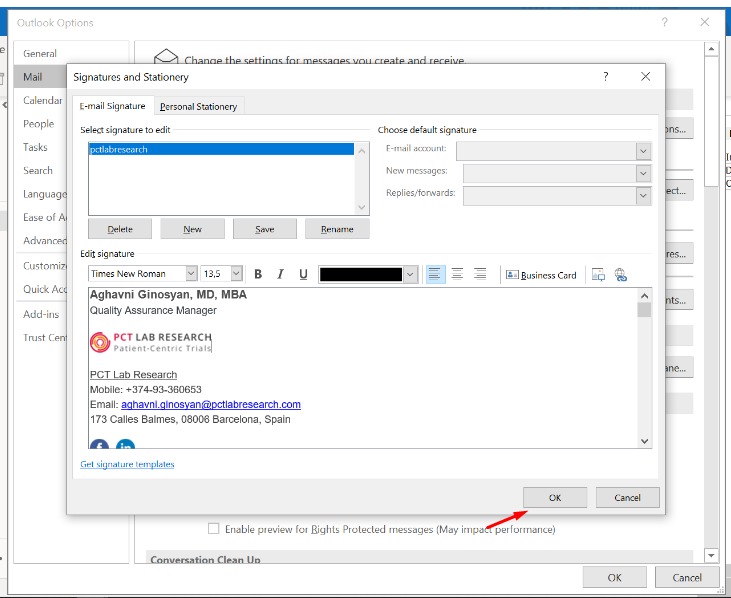The height and width of the screenshot is (598, 731).
Task: Align signature text left
Action: point(435,275)
